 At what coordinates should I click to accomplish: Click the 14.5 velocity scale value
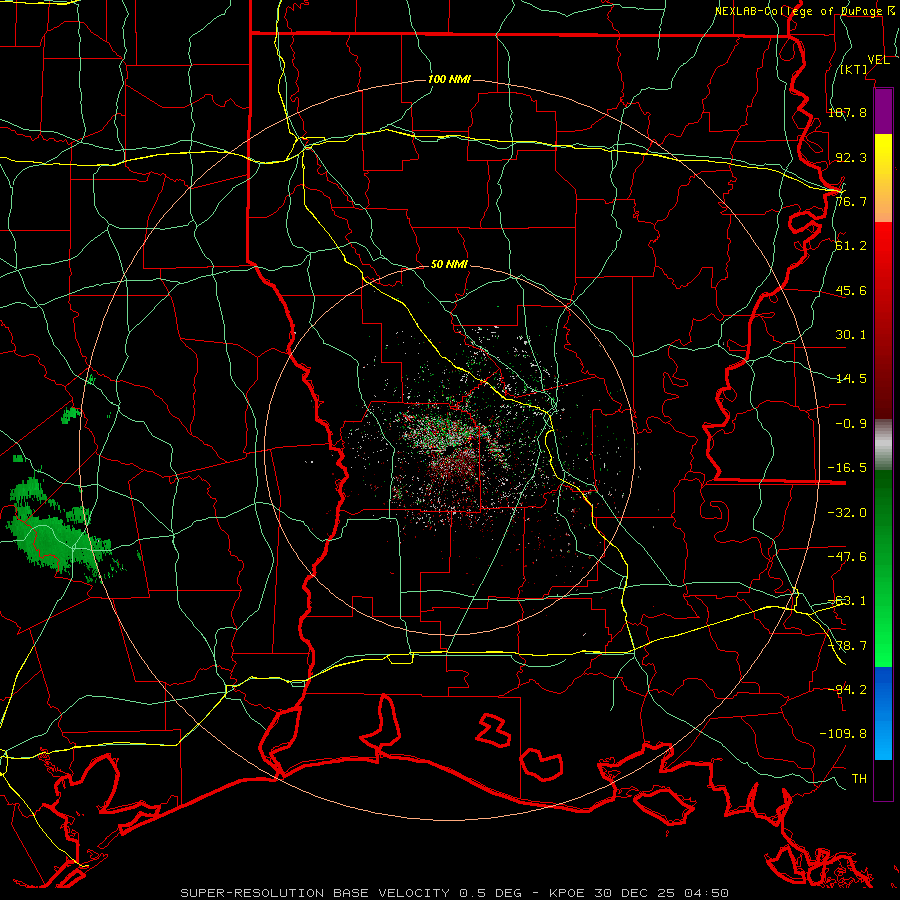[x=851, y=379]
